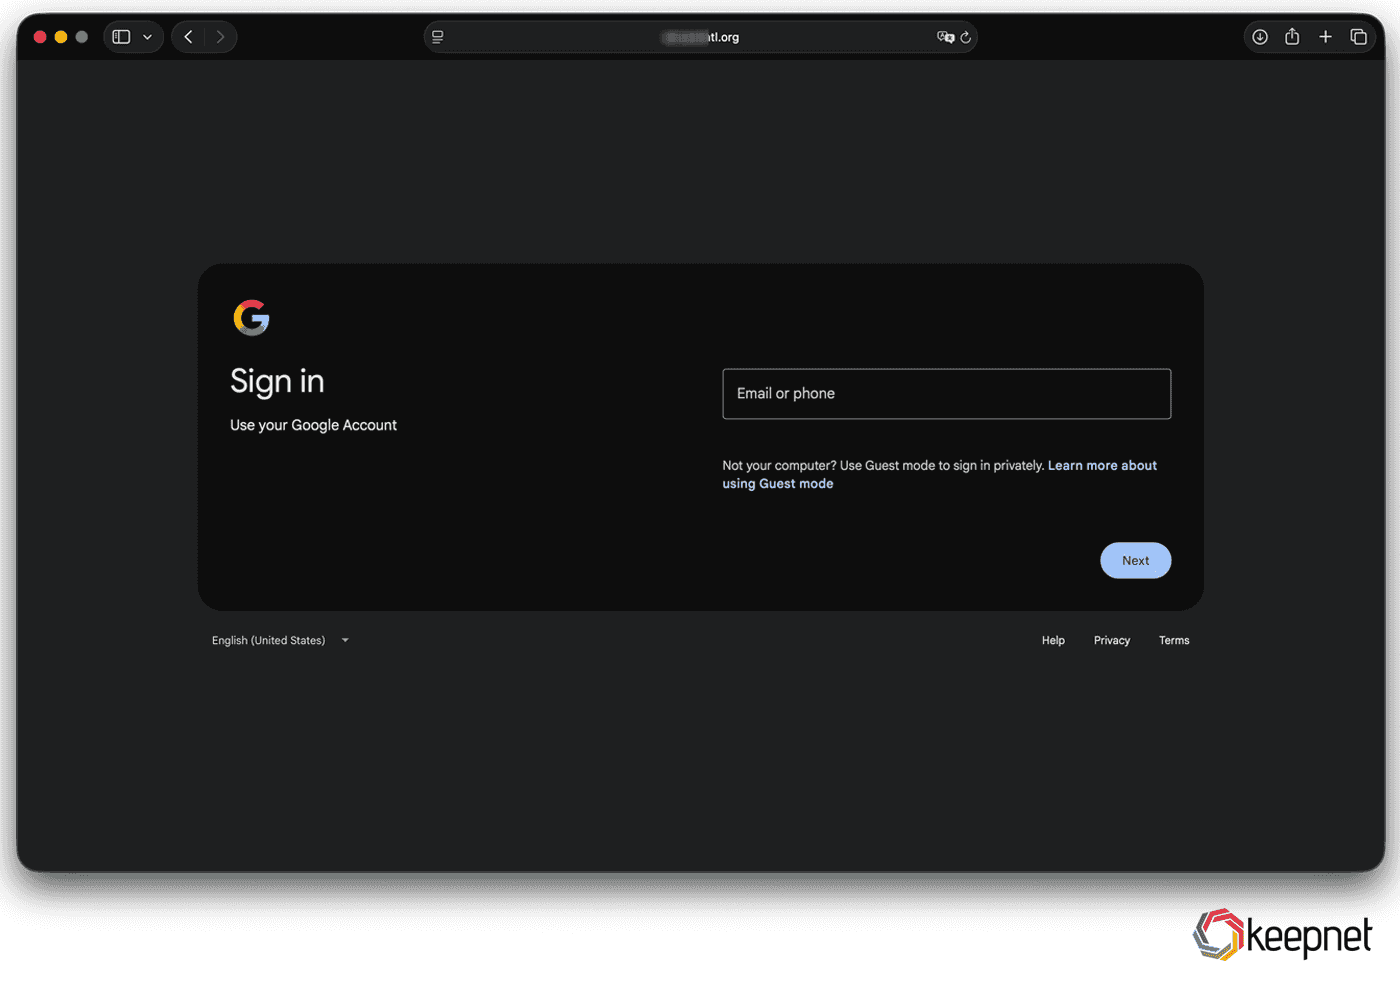
Task: Go forward with the forward arrow
Action: pyautogui.click(x=220, y=37)
